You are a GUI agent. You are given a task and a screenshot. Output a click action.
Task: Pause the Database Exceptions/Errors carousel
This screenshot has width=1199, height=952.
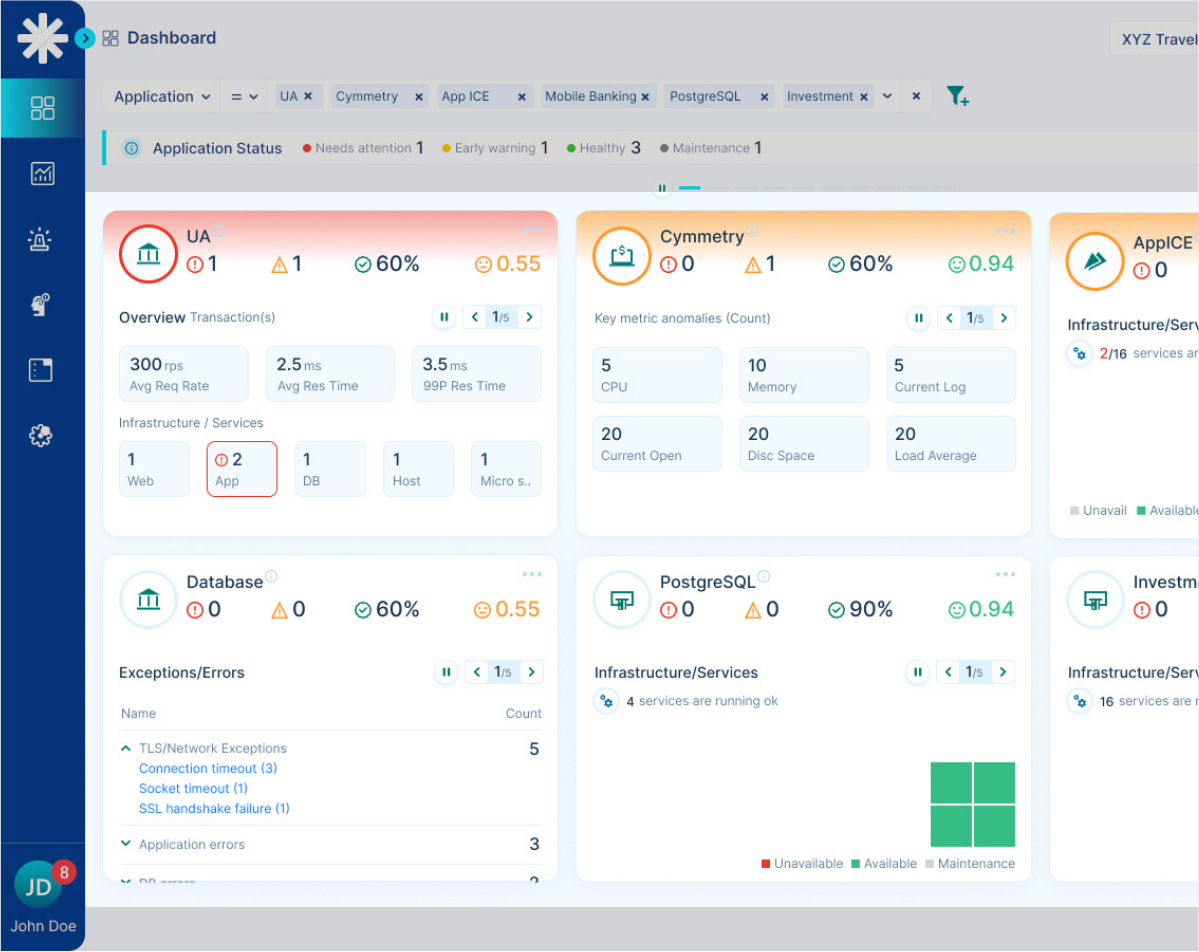click(x=446, y=673)
